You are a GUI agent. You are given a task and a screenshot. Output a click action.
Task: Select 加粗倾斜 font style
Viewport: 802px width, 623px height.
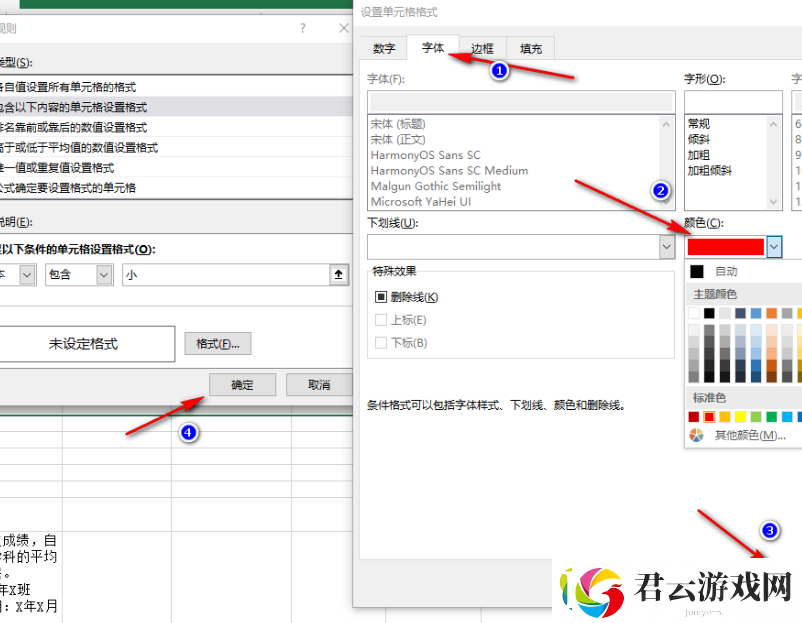click(x=709, y=170)
